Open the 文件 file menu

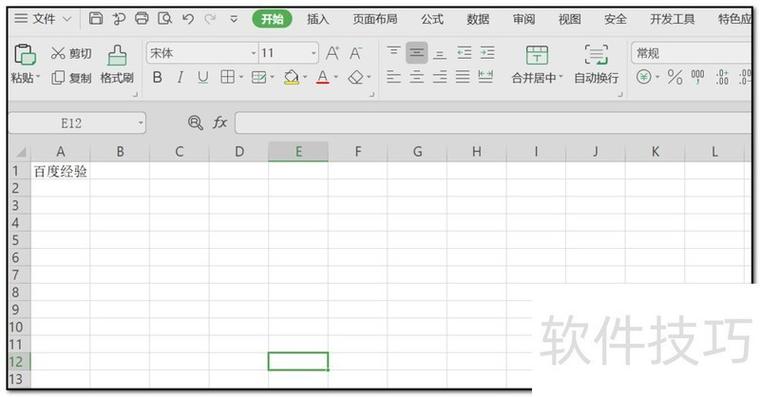(x=43, y=19)
